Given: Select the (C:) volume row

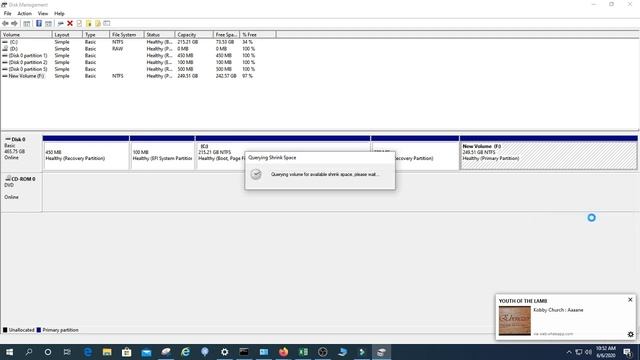Looking at the screenshot, I should click(x=129, y=42).
